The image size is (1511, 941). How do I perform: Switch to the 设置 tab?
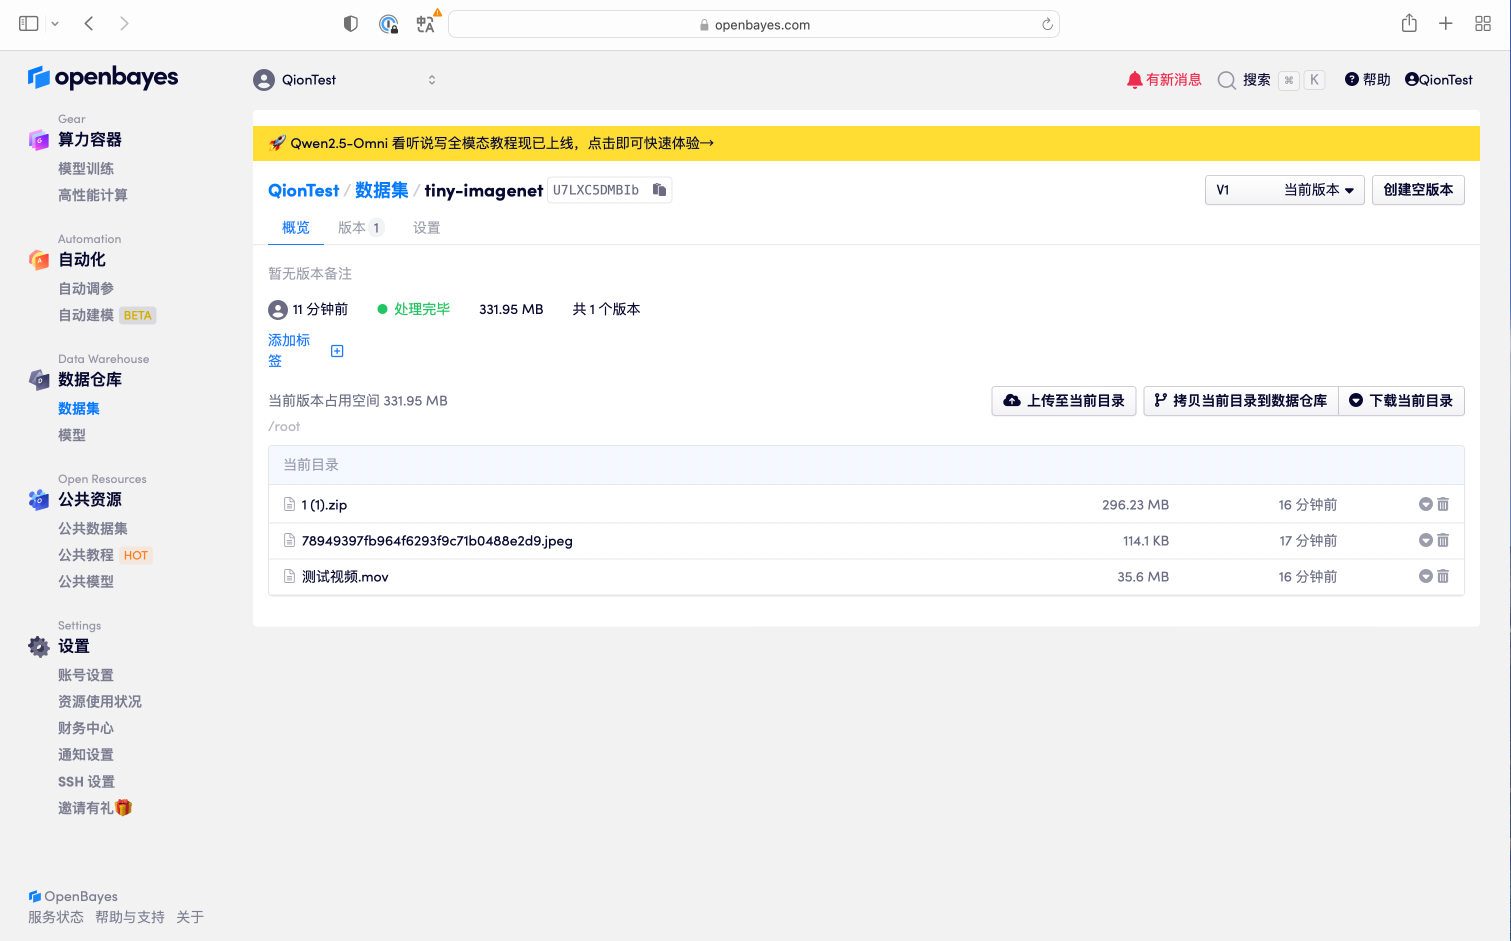[427, 228]
